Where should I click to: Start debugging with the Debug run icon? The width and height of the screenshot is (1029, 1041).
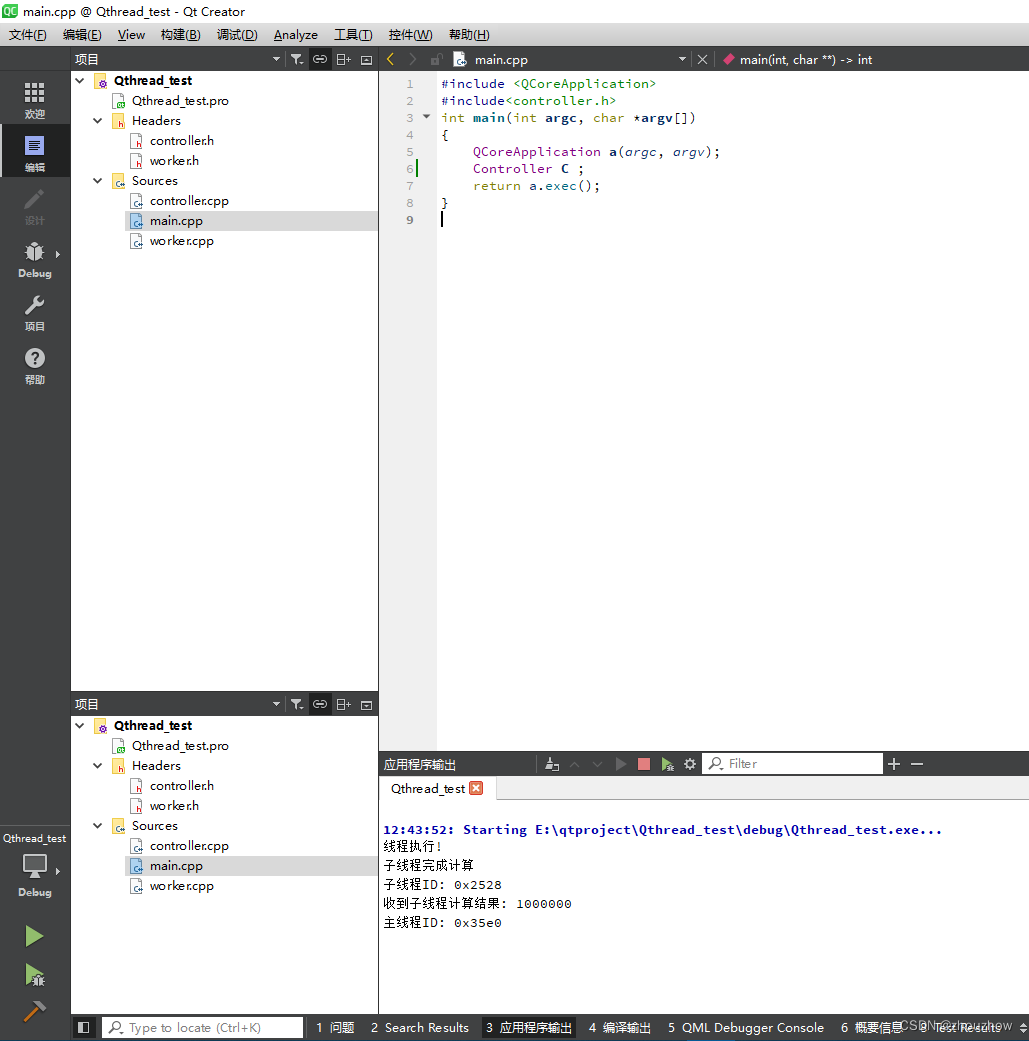[34, 975]
